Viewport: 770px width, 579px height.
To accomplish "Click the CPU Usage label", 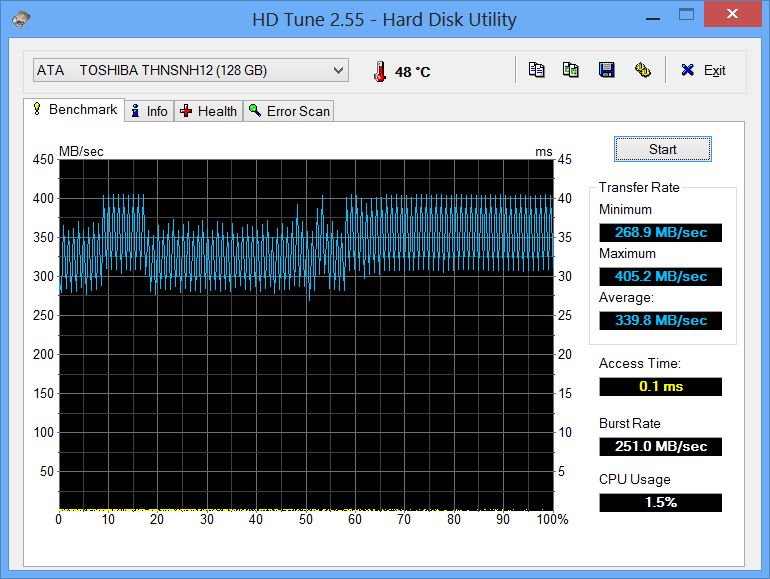I will (634, 479).
